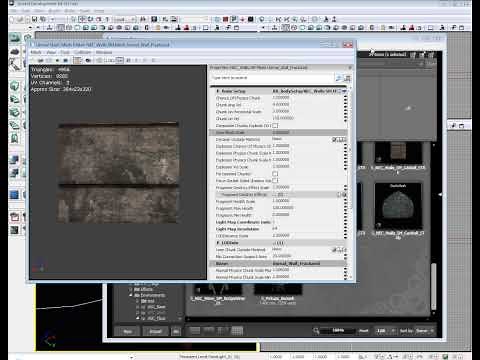The height and width of the screenshot is (360, 480).
Task: Click the fractured wall mesh preview
Action: pos(118,172)
